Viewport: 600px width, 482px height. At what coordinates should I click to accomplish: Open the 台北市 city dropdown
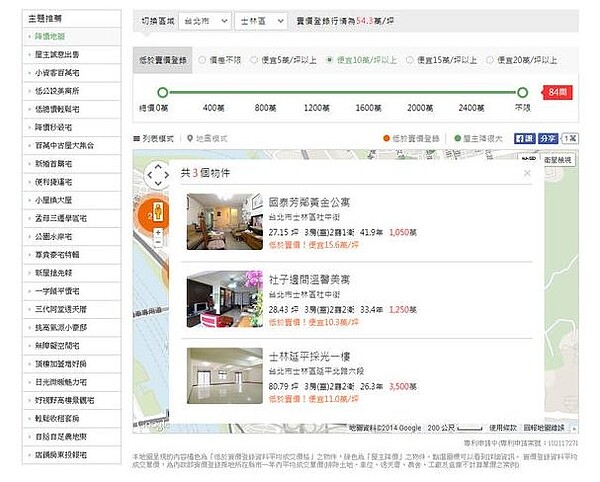(x=205, y=21)
